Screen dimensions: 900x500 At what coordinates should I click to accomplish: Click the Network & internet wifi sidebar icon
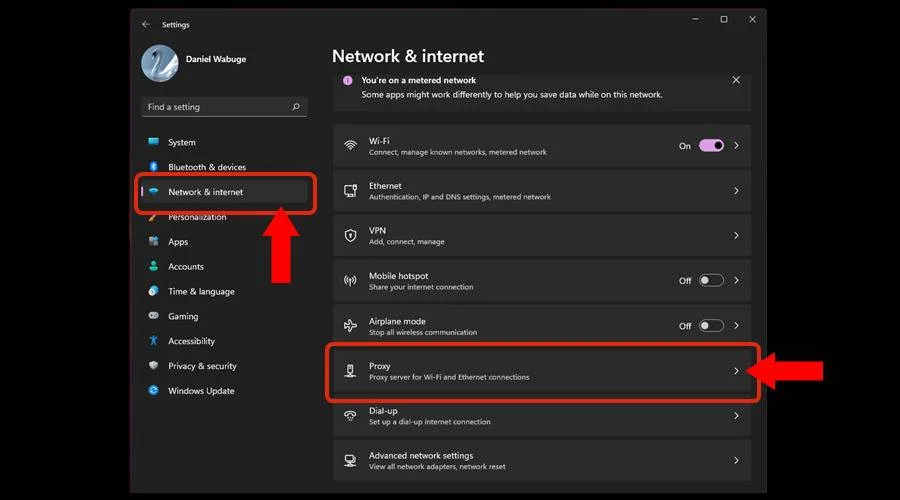coord(153,191)
